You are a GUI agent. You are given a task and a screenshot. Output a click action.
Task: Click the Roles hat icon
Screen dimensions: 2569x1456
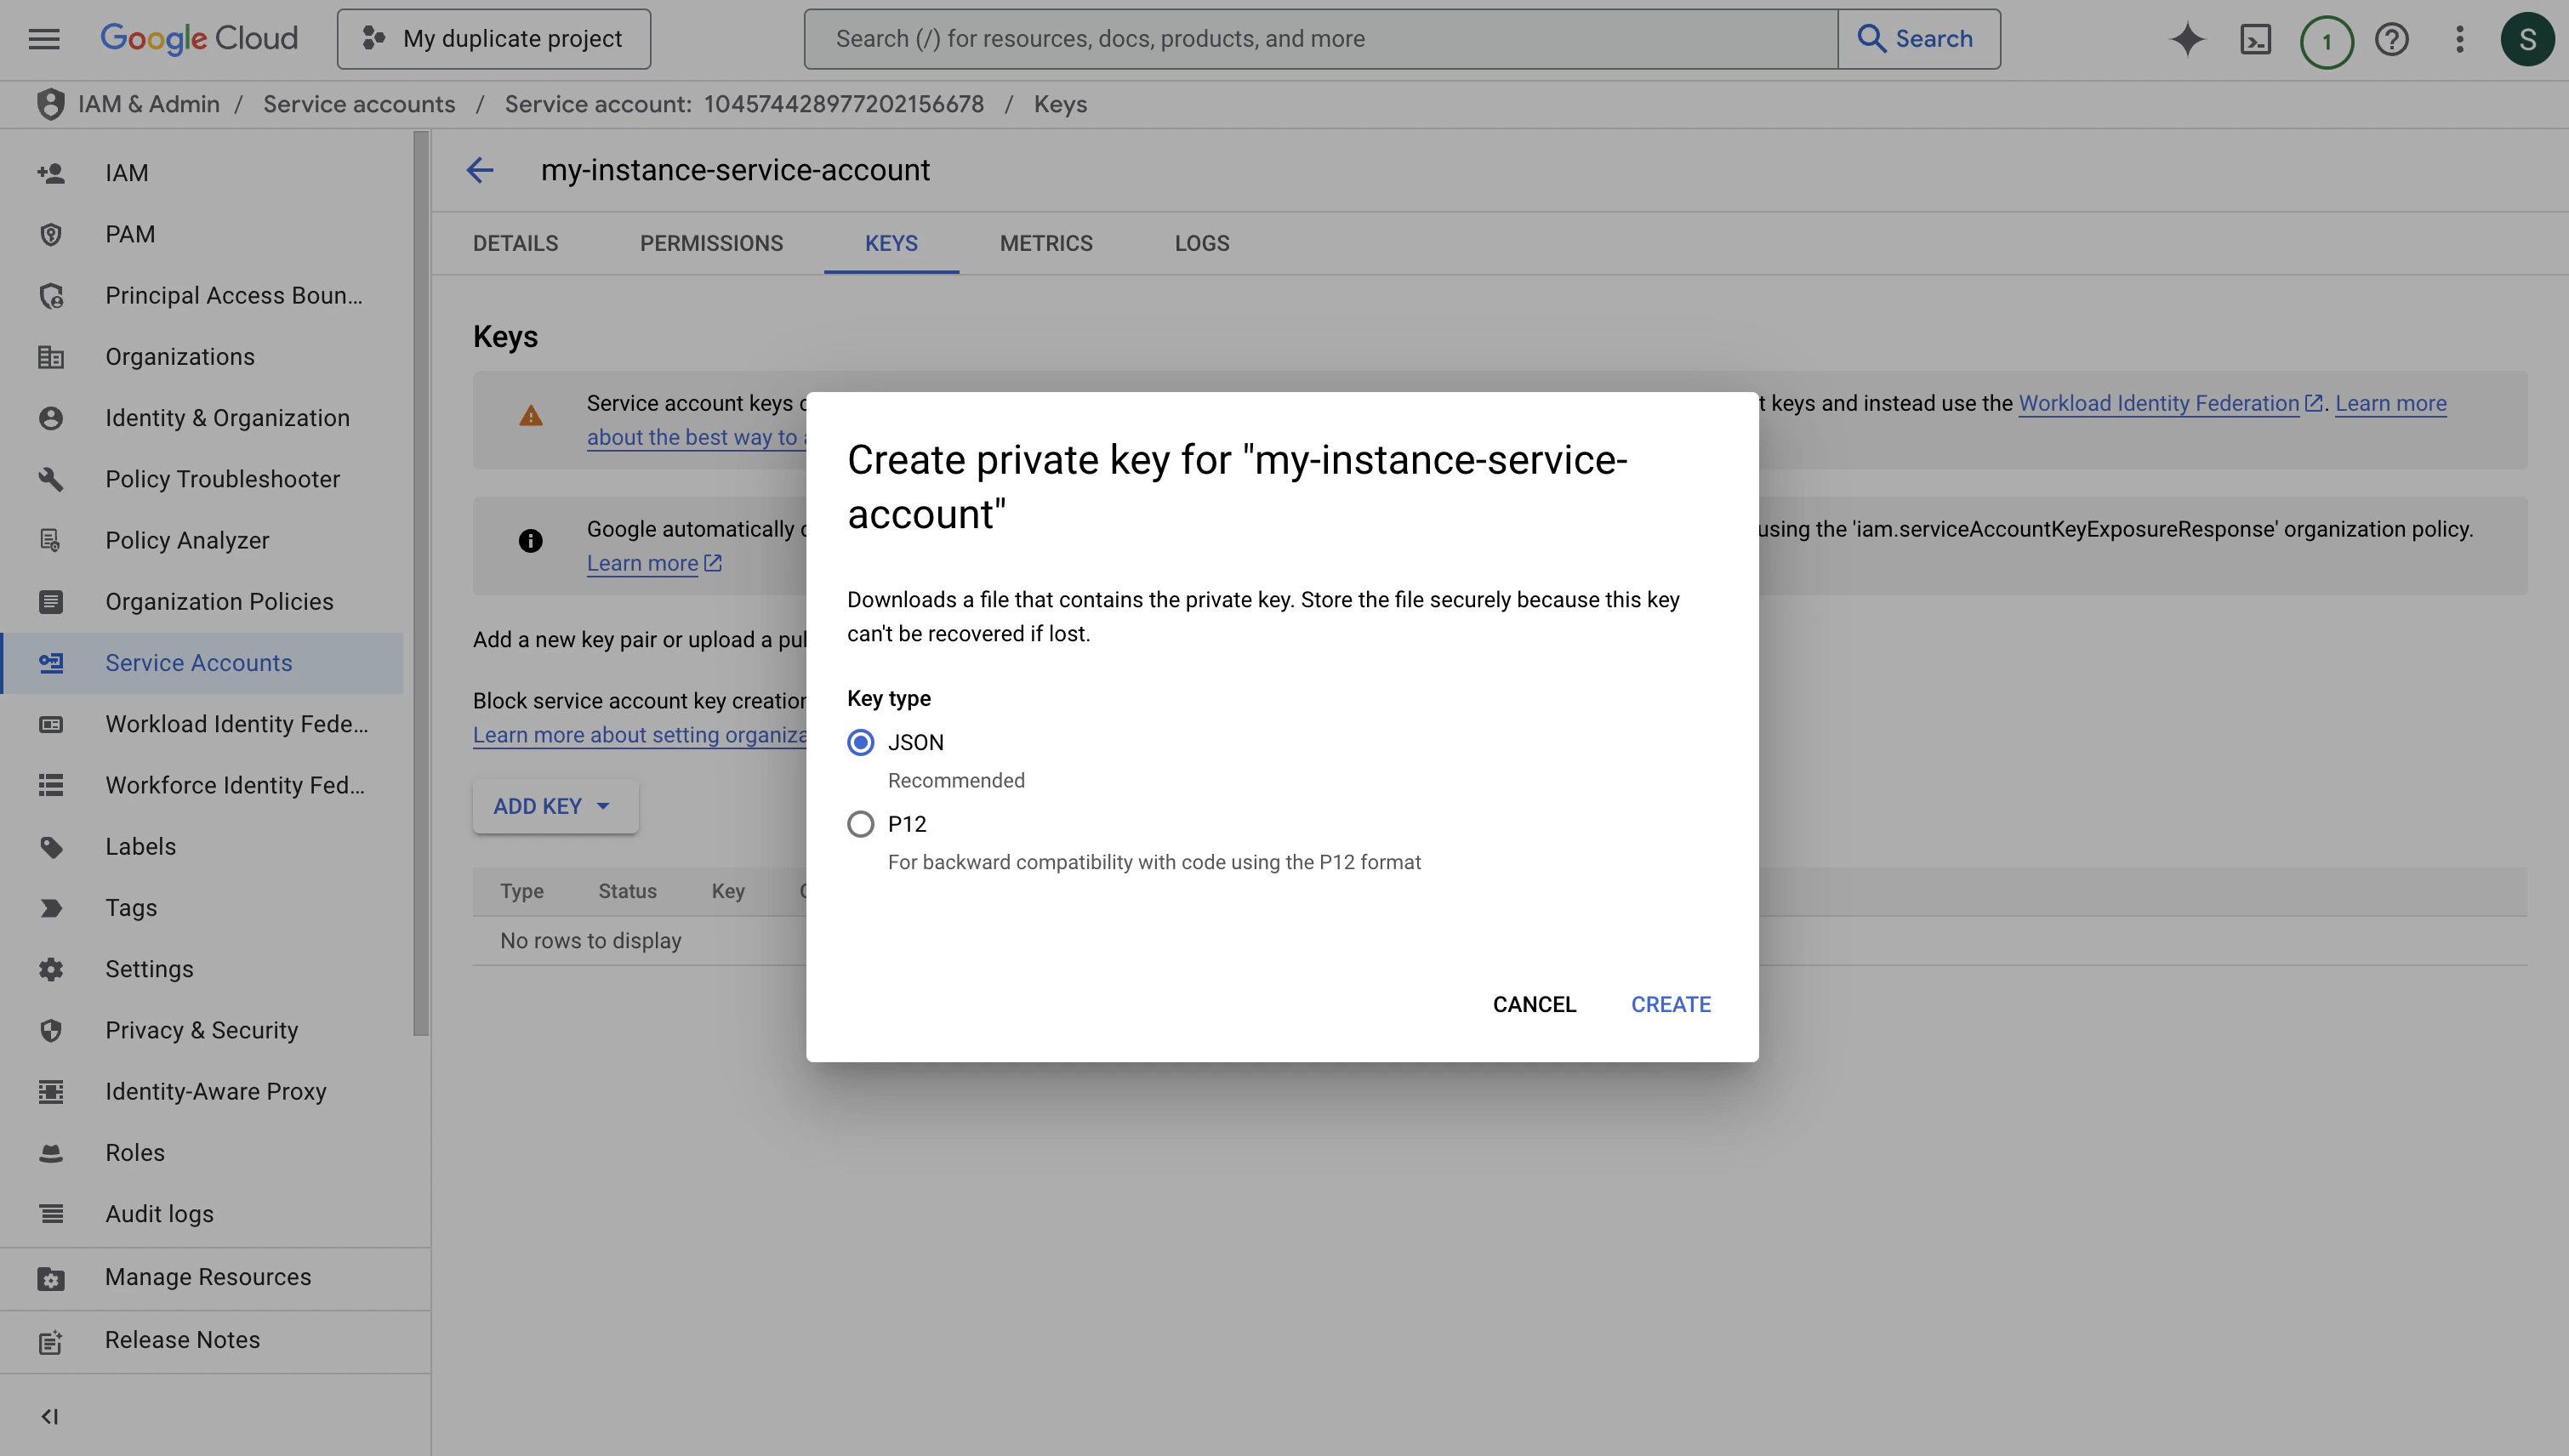pyautogui.click(x=51, y=1153)
